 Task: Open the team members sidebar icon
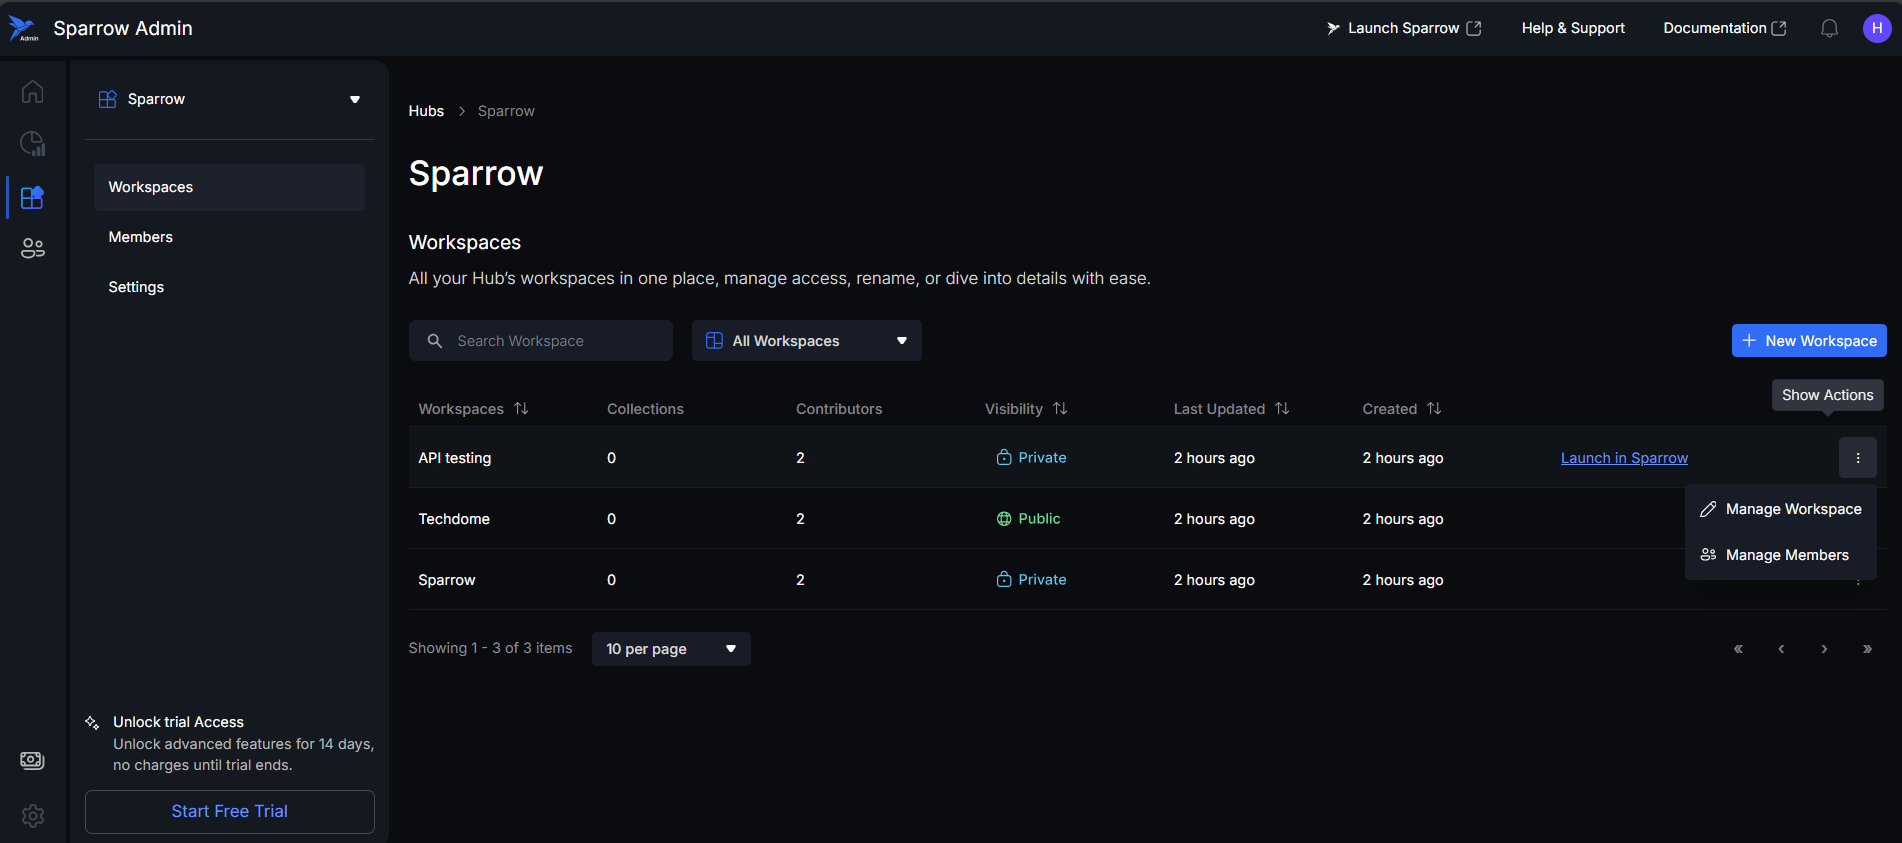(32, 249)
